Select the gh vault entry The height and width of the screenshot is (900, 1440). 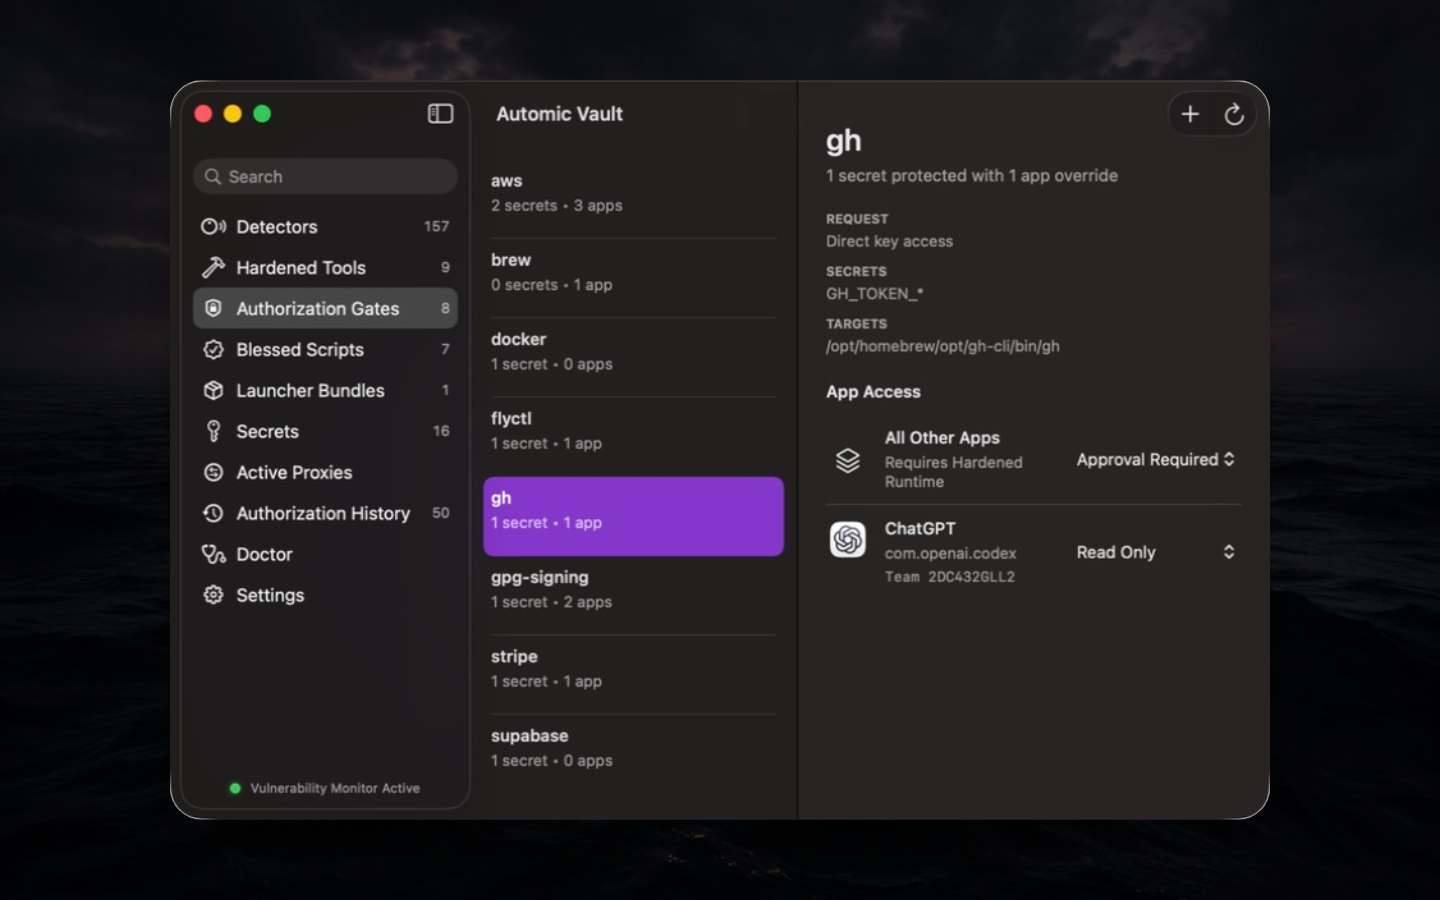click(x=633, y=516)
